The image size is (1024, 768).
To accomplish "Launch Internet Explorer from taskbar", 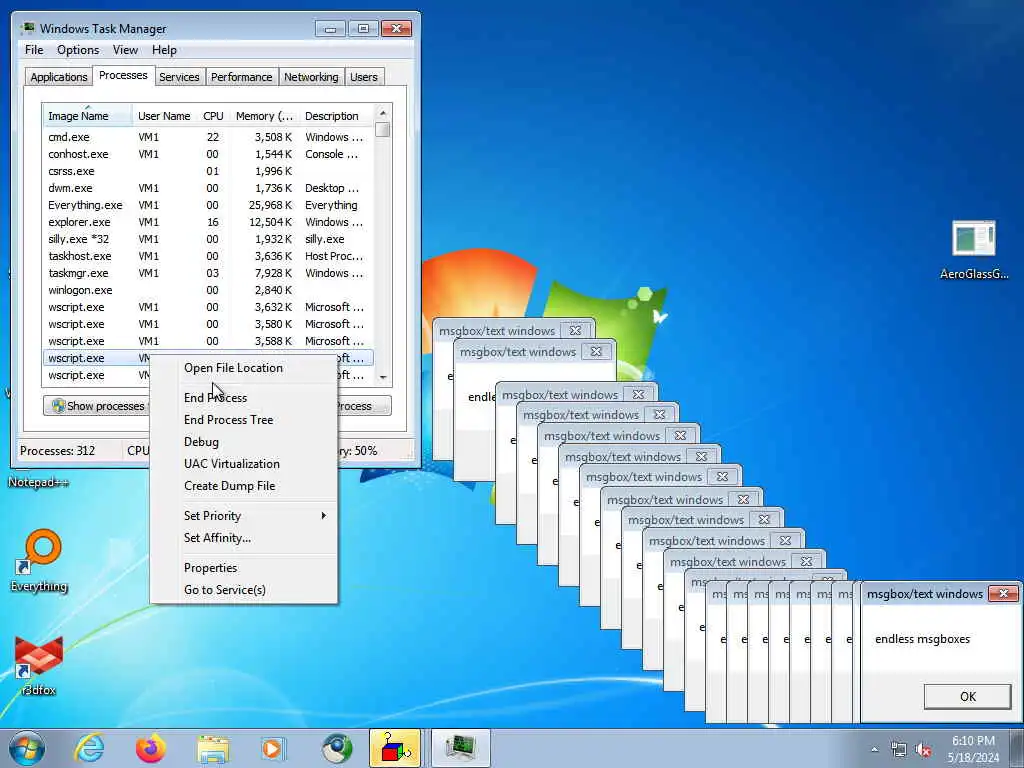I will click(89, 748).
